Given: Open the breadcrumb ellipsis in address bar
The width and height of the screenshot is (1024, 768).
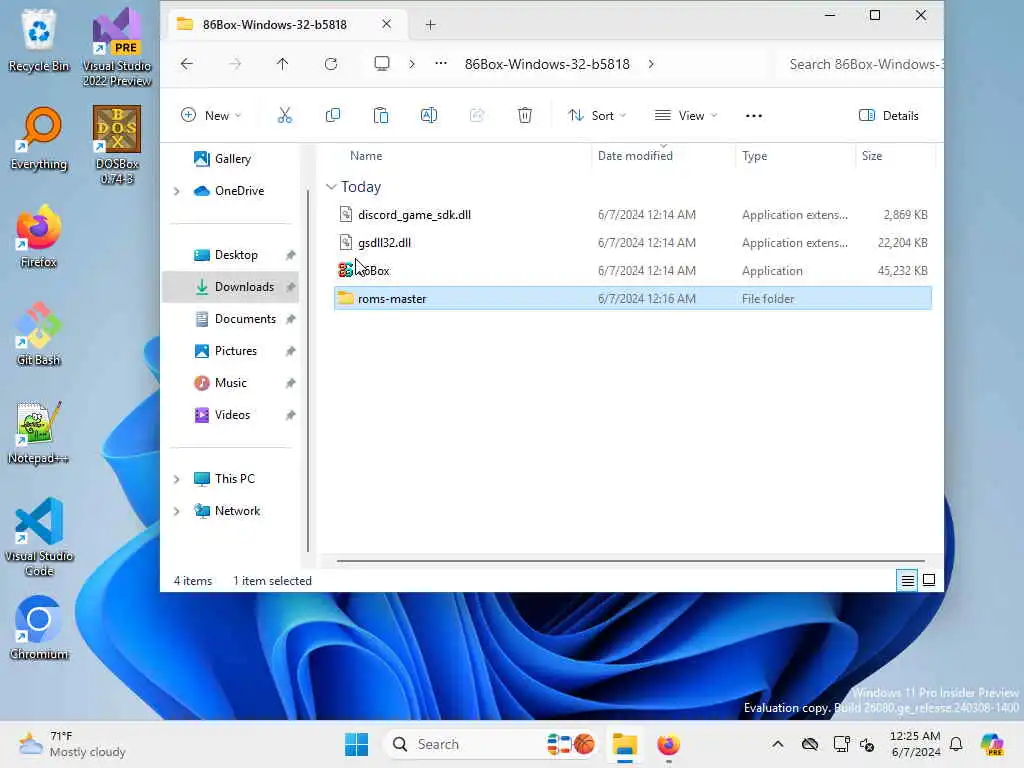Looking at the screenshot, I should click(x=441, y=64).
